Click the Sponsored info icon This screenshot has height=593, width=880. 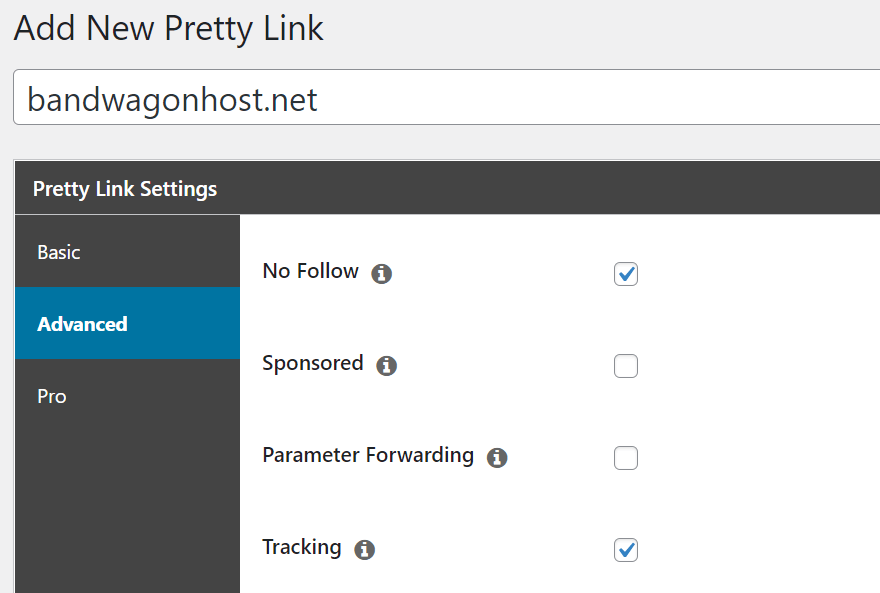pos(386,366)
